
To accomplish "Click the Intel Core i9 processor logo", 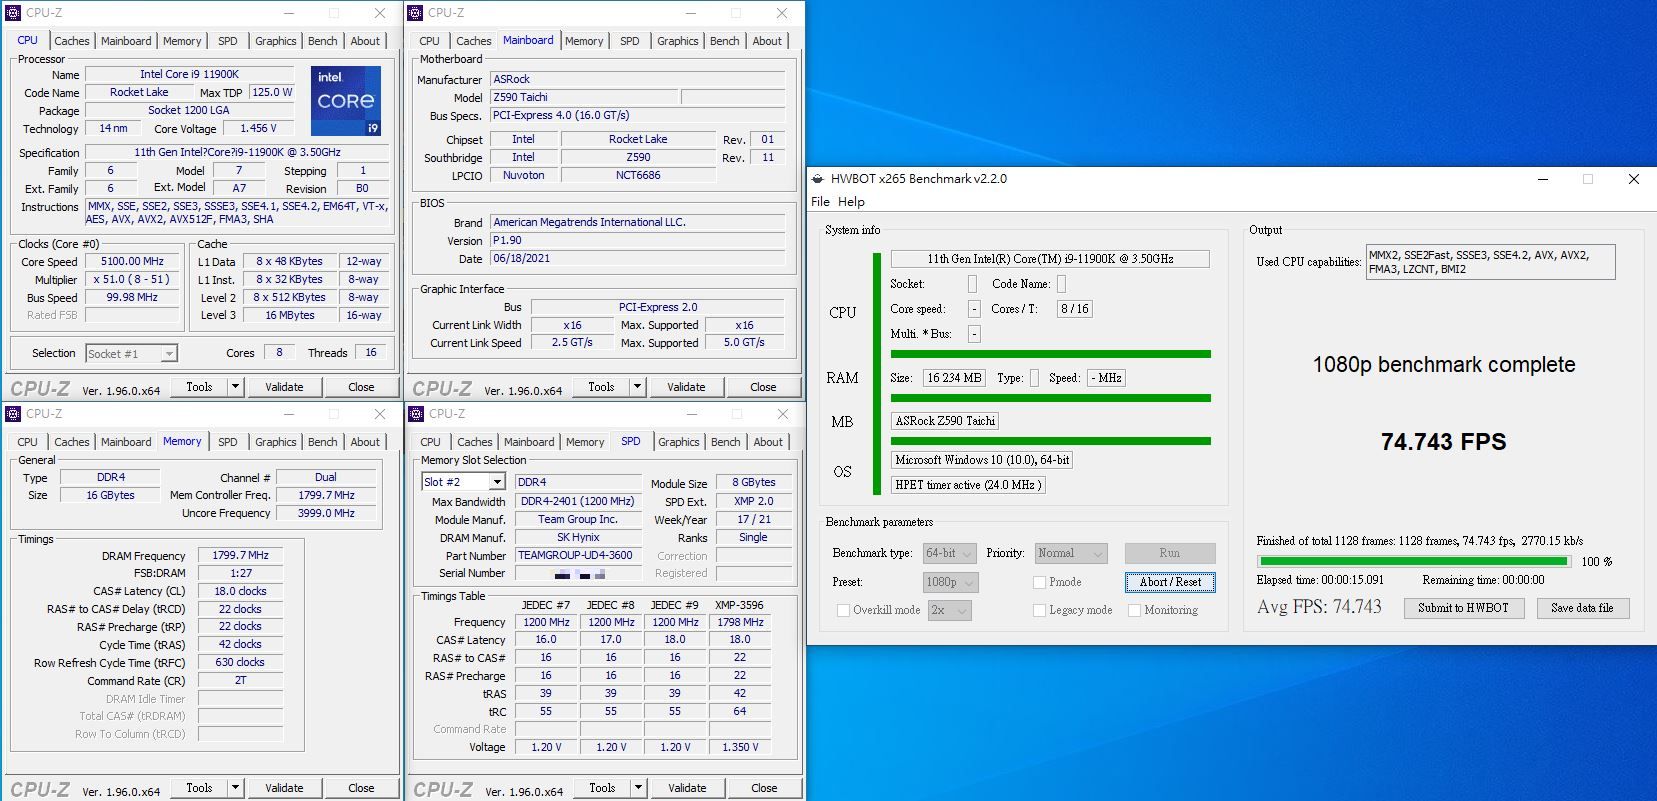I will 346,101.
